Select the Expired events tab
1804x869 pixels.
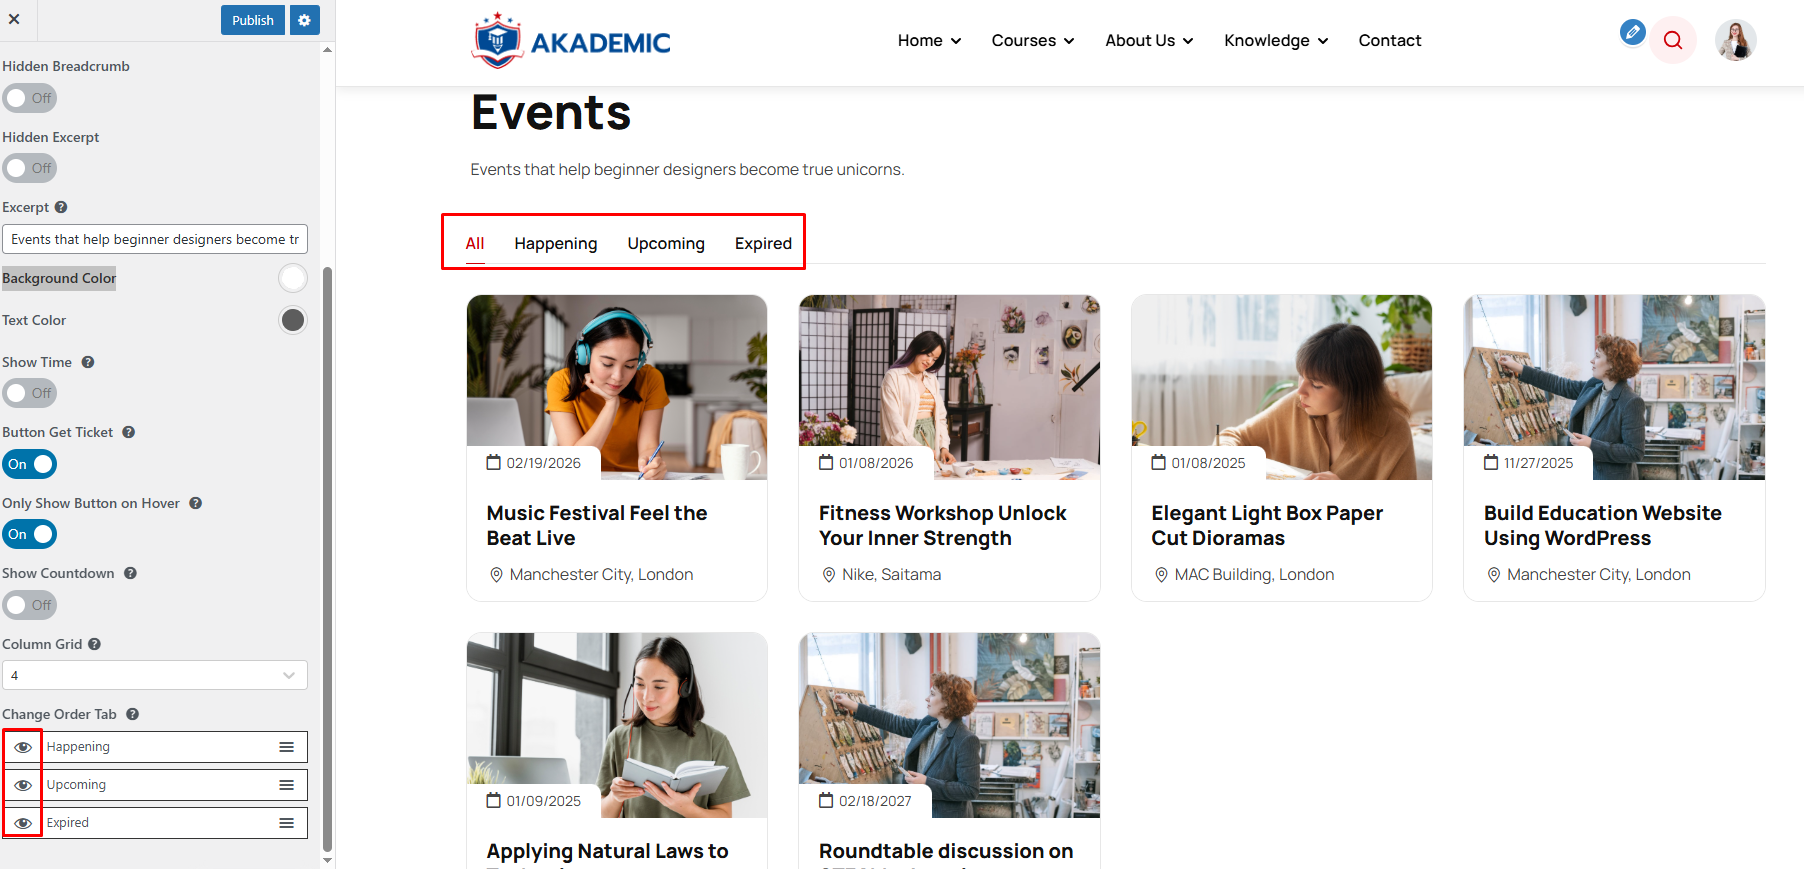(763, 244)
